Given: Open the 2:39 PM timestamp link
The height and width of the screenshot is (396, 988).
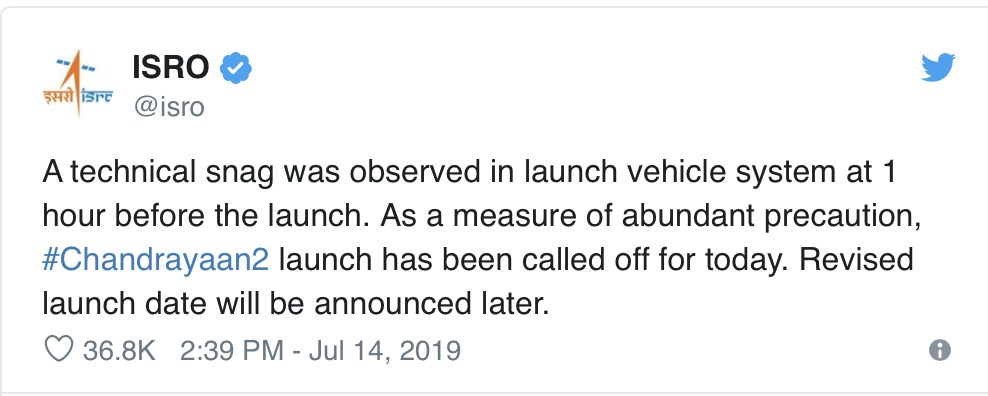Looking at the screenshot, I should (231, 350).
